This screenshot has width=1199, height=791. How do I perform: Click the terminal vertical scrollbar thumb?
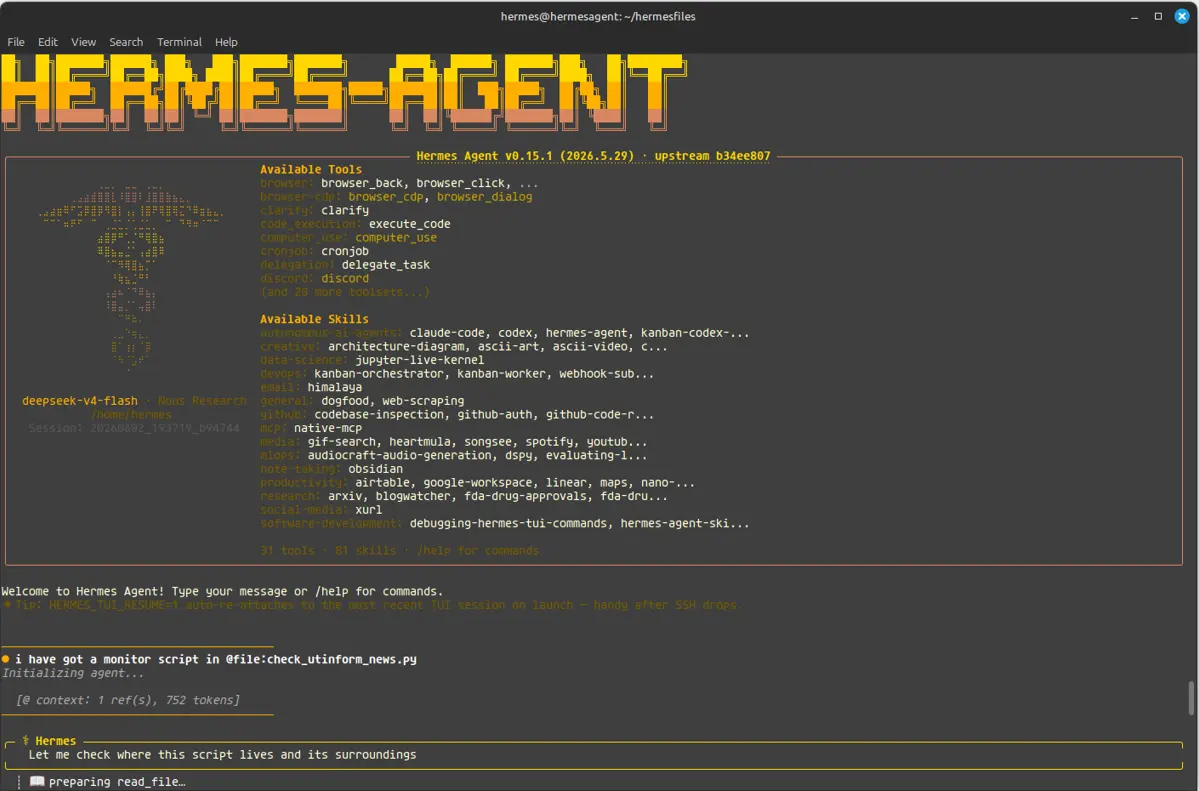[1191, 698]
